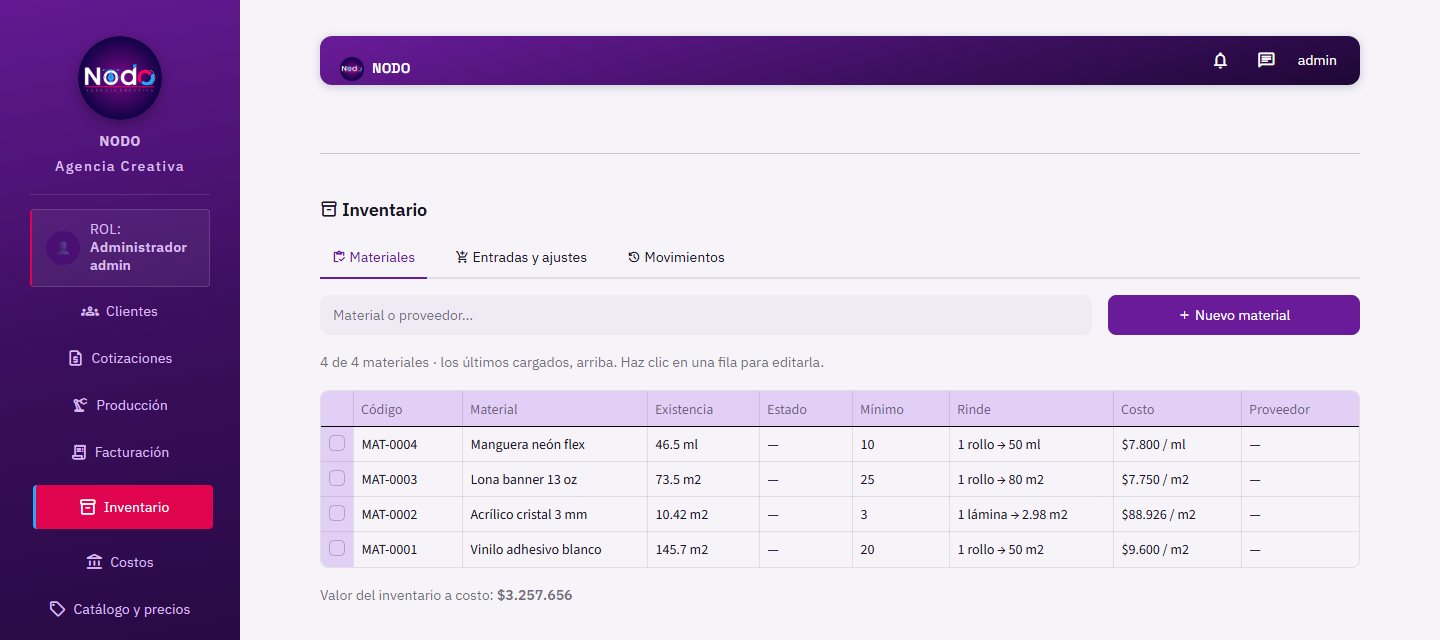Screen dimensions: 1440x640
Task: Check the box for MAT-0004
Action: [x=337, y=443]
